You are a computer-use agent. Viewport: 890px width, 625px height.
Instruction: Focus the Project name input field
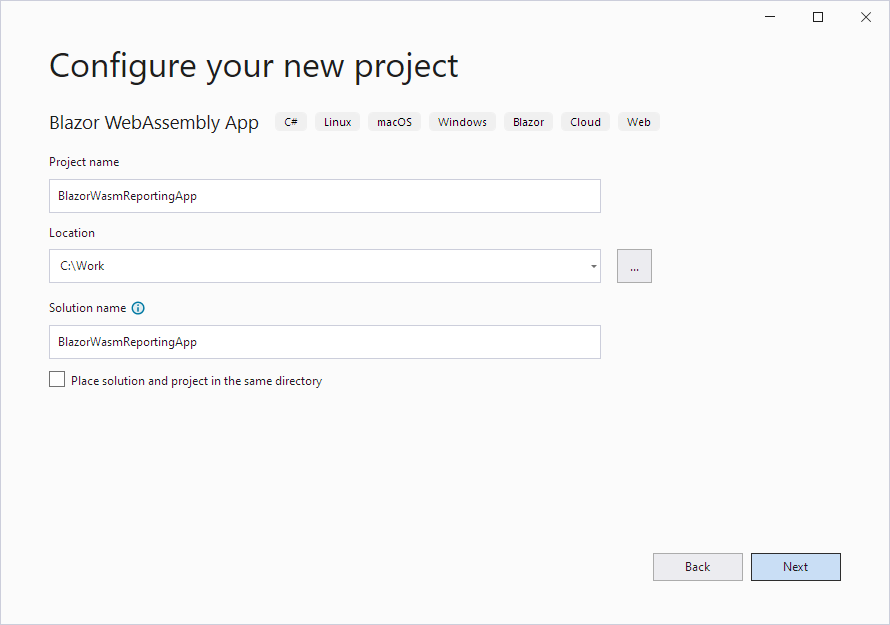click(325, 196)
